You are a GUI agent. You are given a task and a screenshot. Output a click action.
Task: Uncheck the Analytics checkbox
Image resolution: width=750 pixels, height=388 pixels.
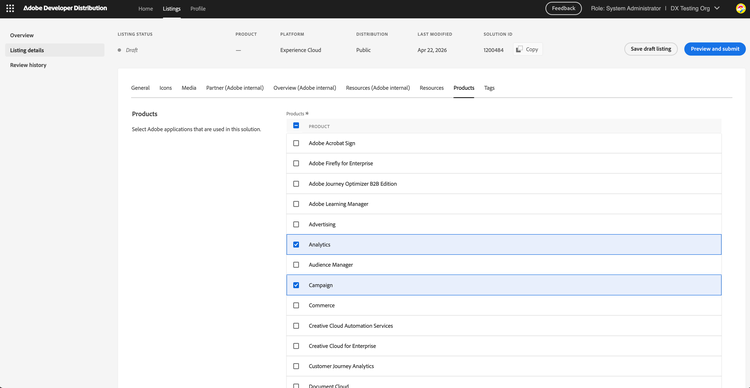[296, 244]
